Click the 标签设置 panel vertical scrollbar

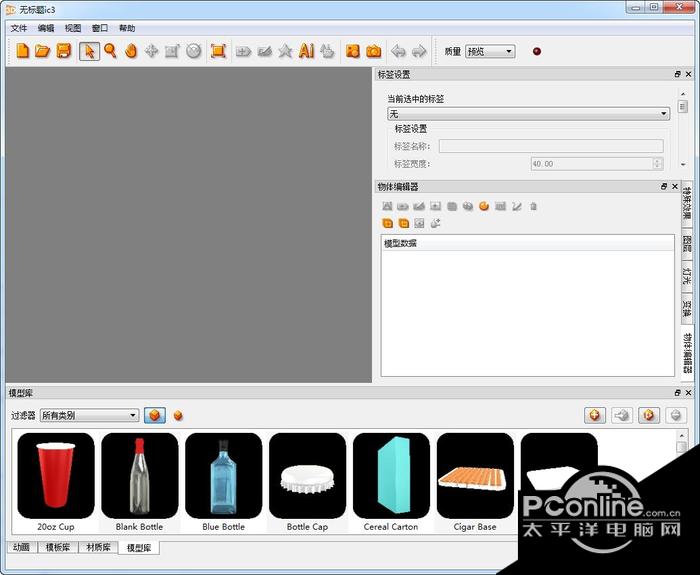[683, 129]
